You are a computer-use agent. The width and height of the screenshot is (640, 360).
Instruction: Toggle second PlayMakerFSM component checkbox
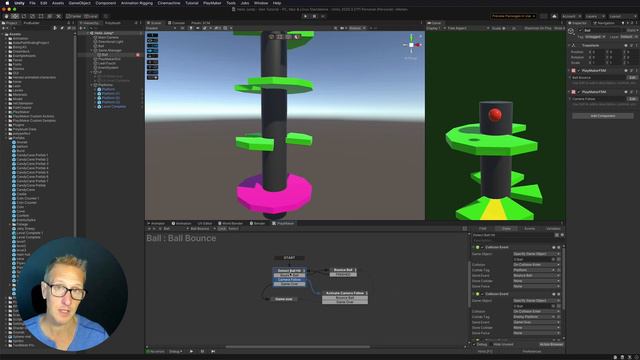tap(579, 92)
